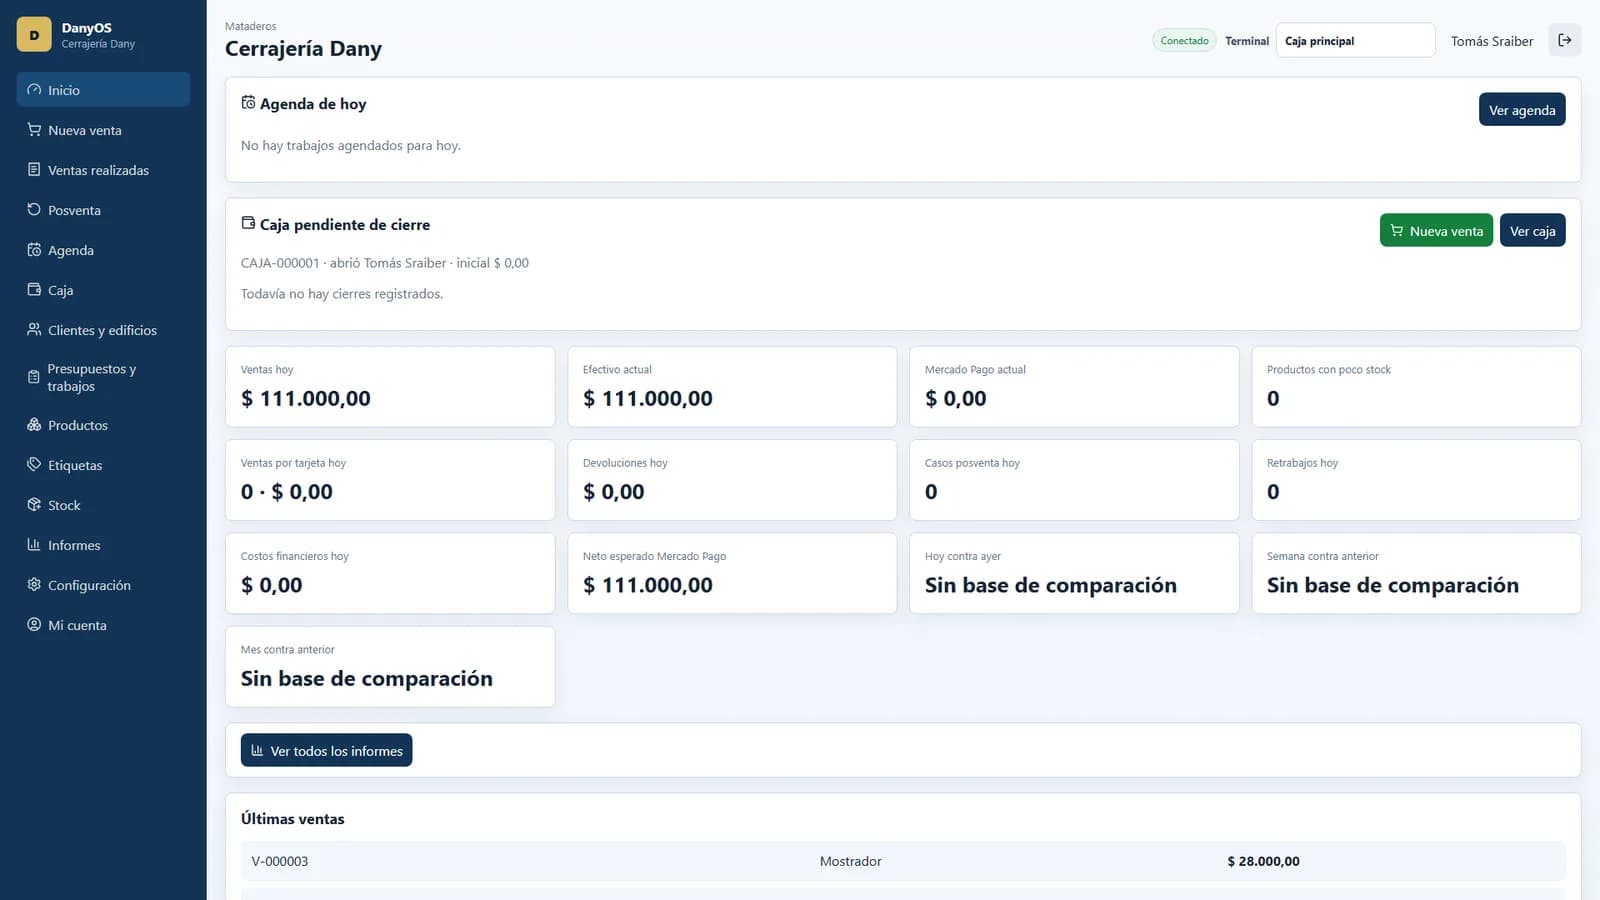Screen dimensions: 1600x900
Task: Click the Mataderos branch label
Action: (x=250, y=26)
